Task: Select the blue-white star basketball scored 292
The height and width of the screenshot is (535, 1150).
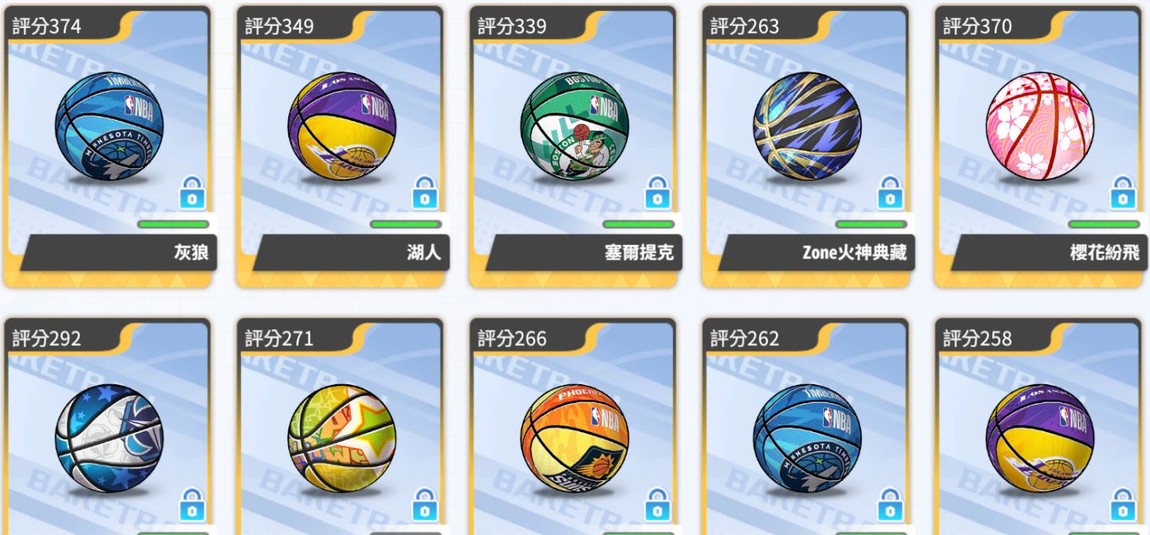Action: (109, 439)
